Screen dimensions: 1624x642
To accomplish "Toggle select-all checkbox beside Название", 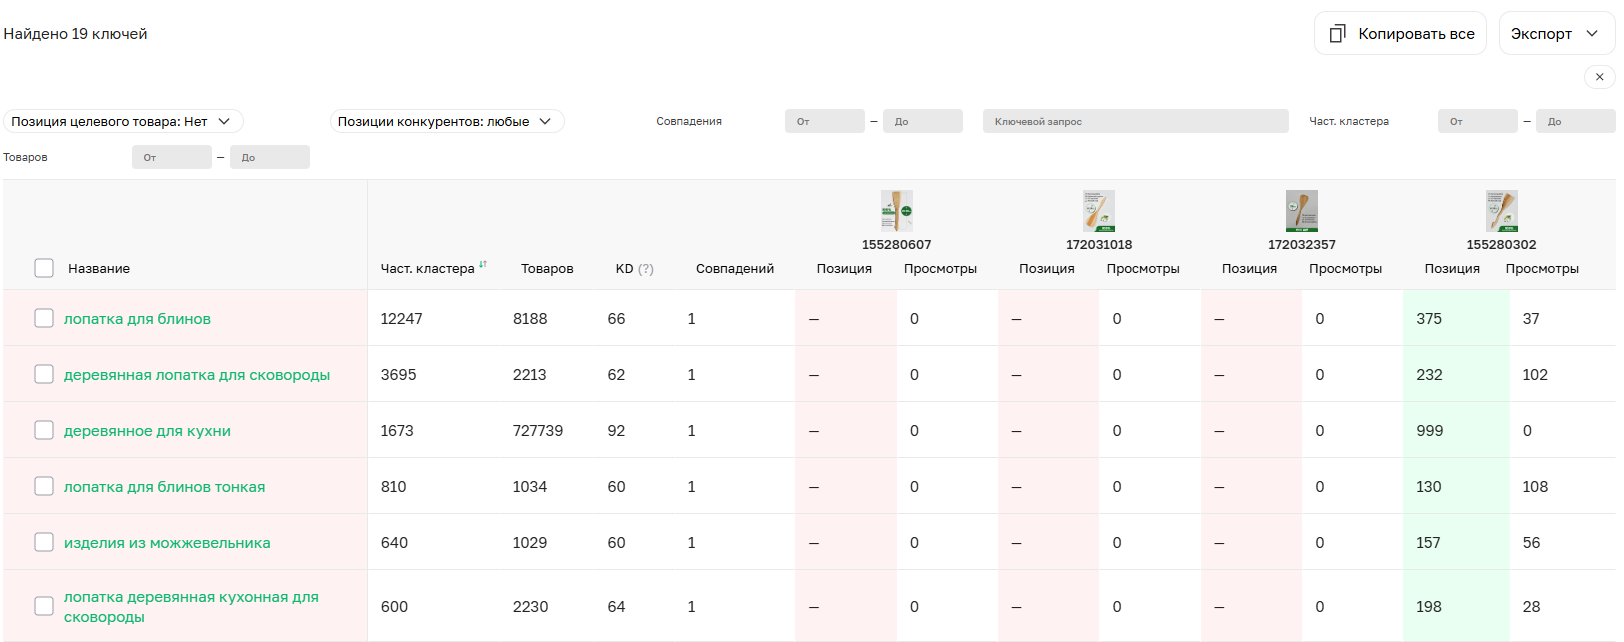I will 44,268.
